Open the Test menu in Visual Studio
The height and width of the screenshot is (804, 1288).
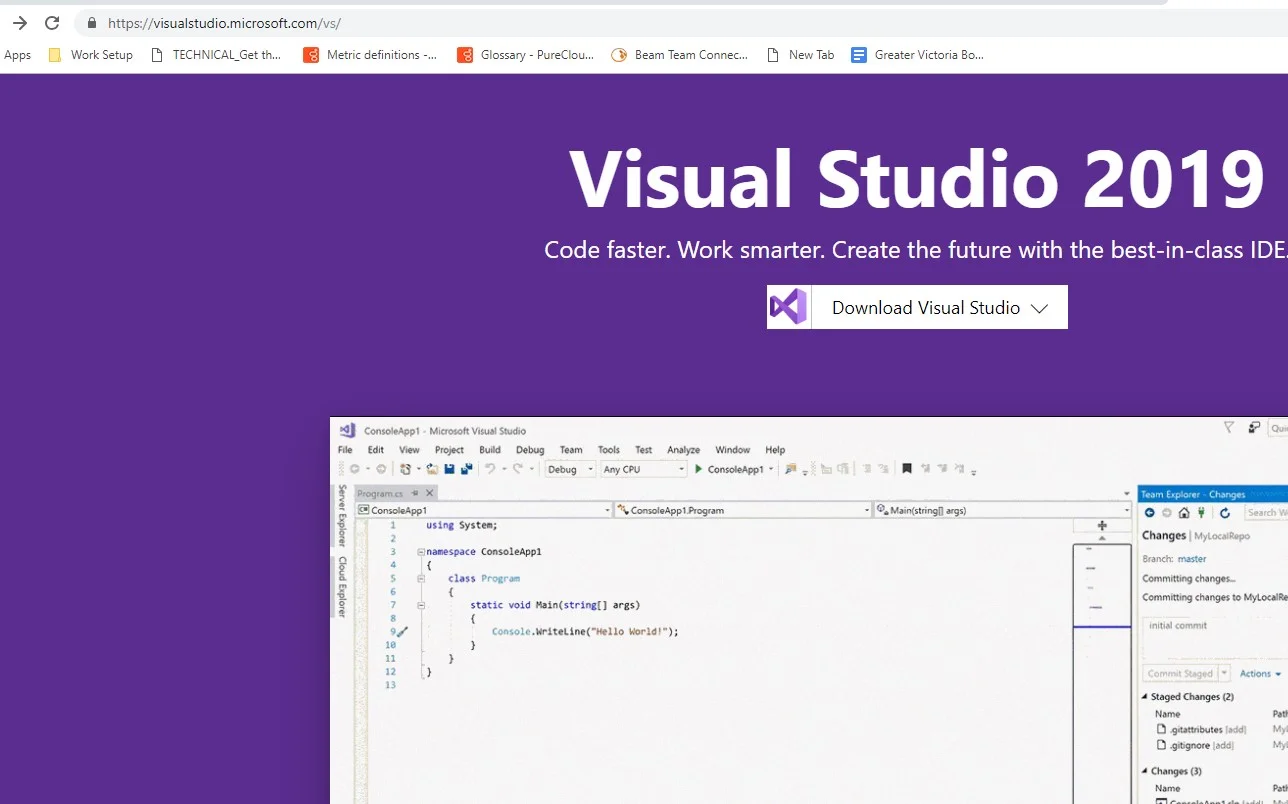[x=644, y=450]
